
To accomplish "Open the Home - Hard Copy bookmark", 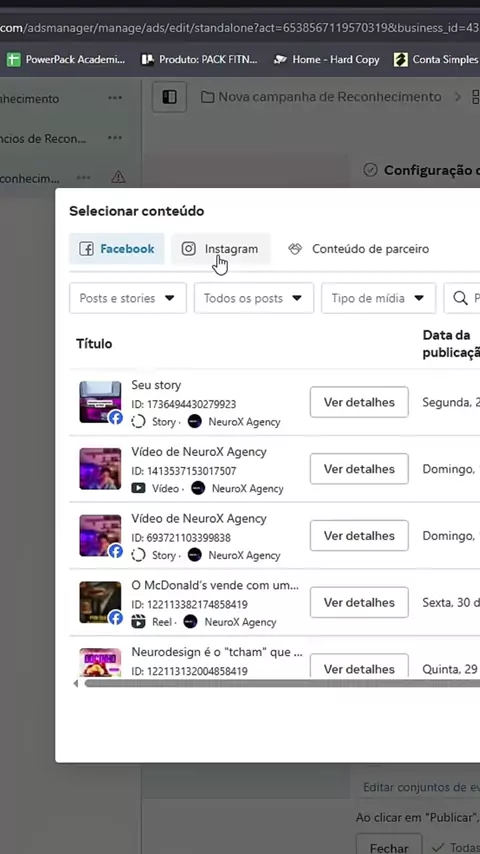I will click(326, 59).
